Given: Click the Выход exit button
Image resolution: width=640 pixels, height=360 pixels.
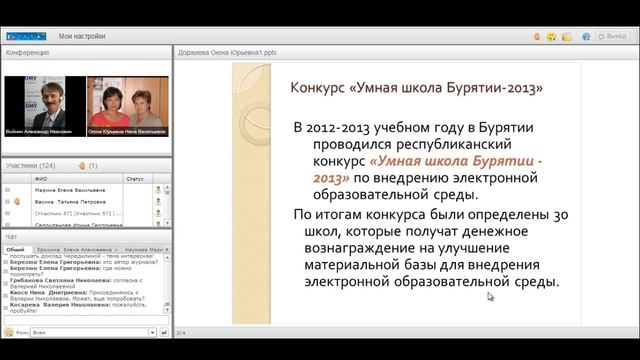Looking at the screenshot, I should 612,36.
